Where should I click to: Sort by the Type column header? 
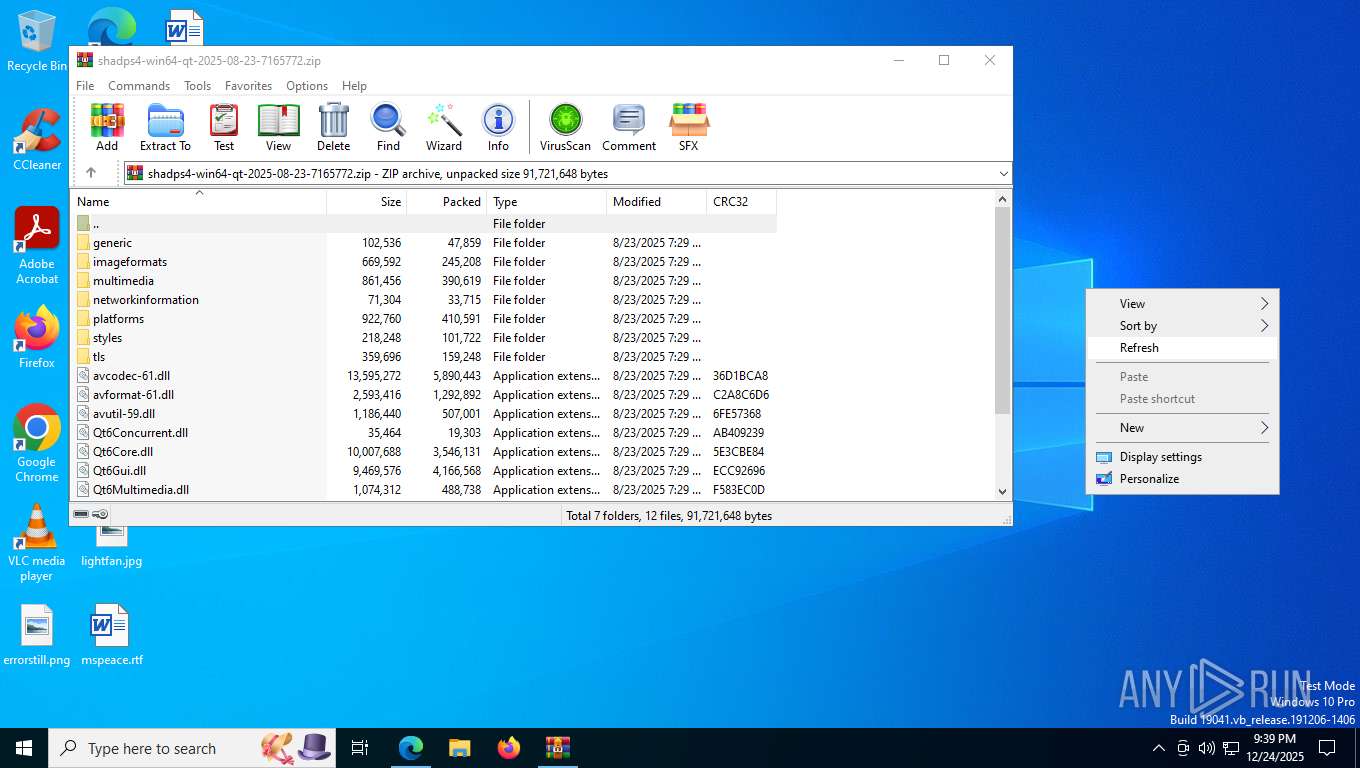(x=546, y=202)
